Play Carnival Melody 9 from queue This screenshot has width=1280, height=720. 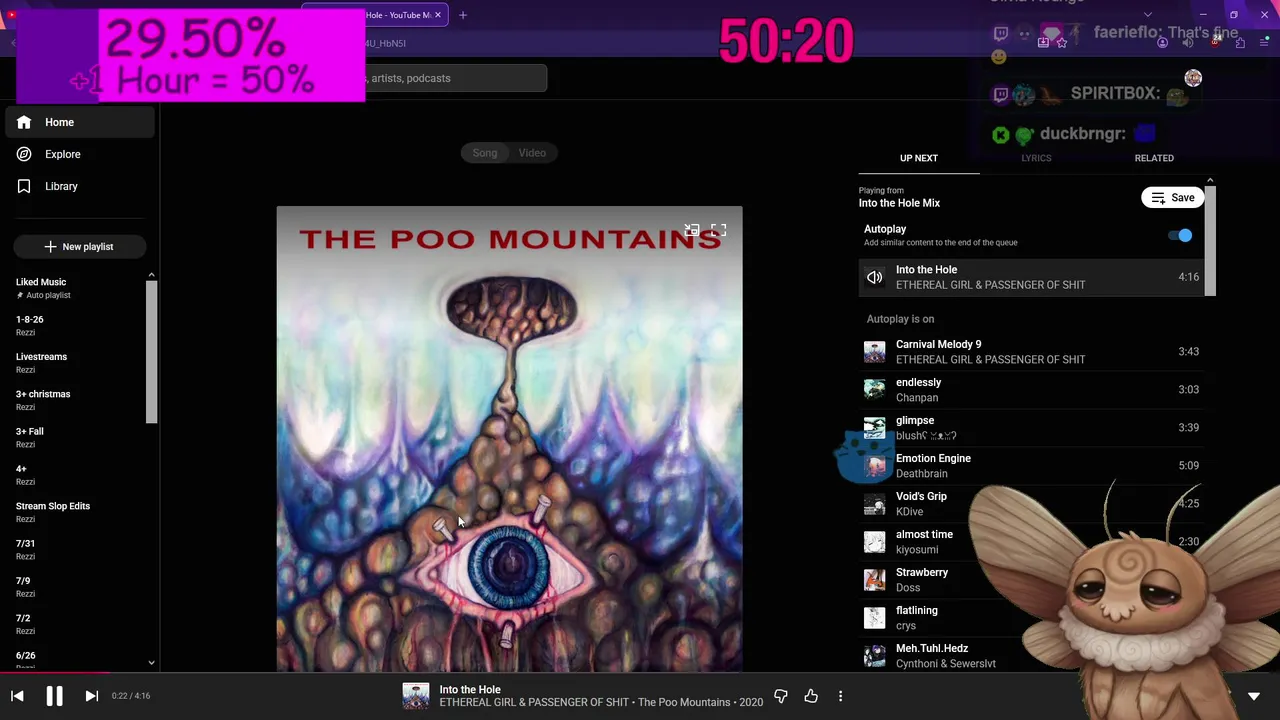pyautogui.click(x=1032, y=352)
